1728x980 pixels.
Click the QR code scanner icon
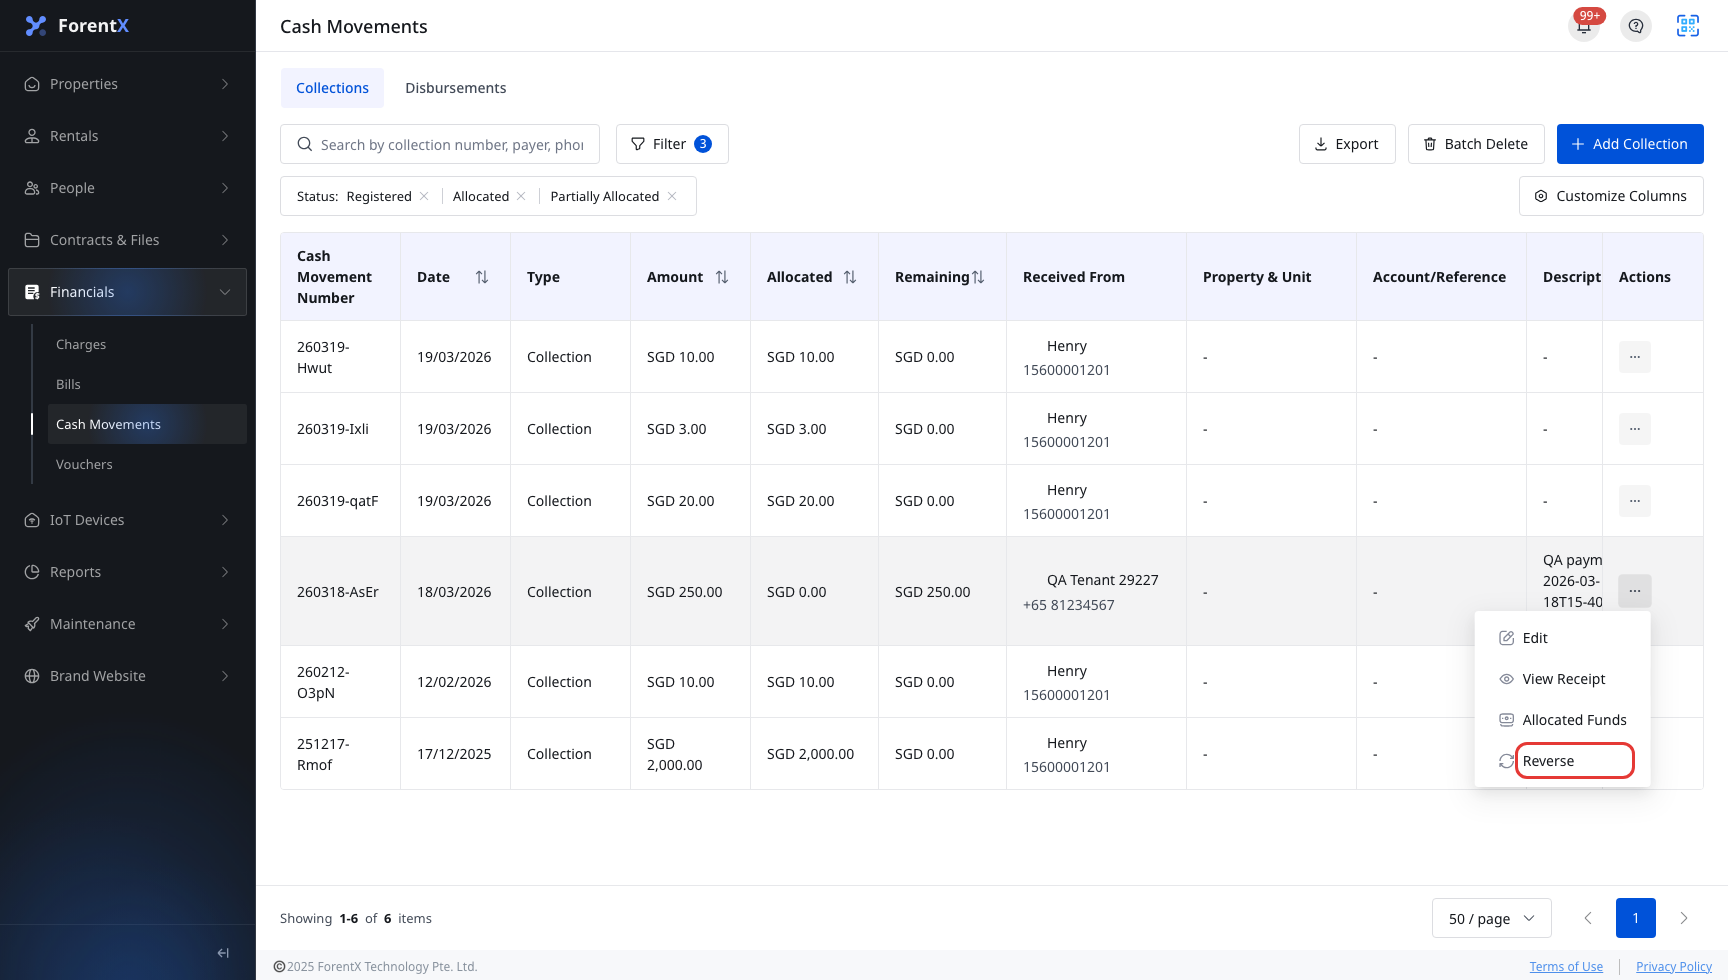(1688, 26)
